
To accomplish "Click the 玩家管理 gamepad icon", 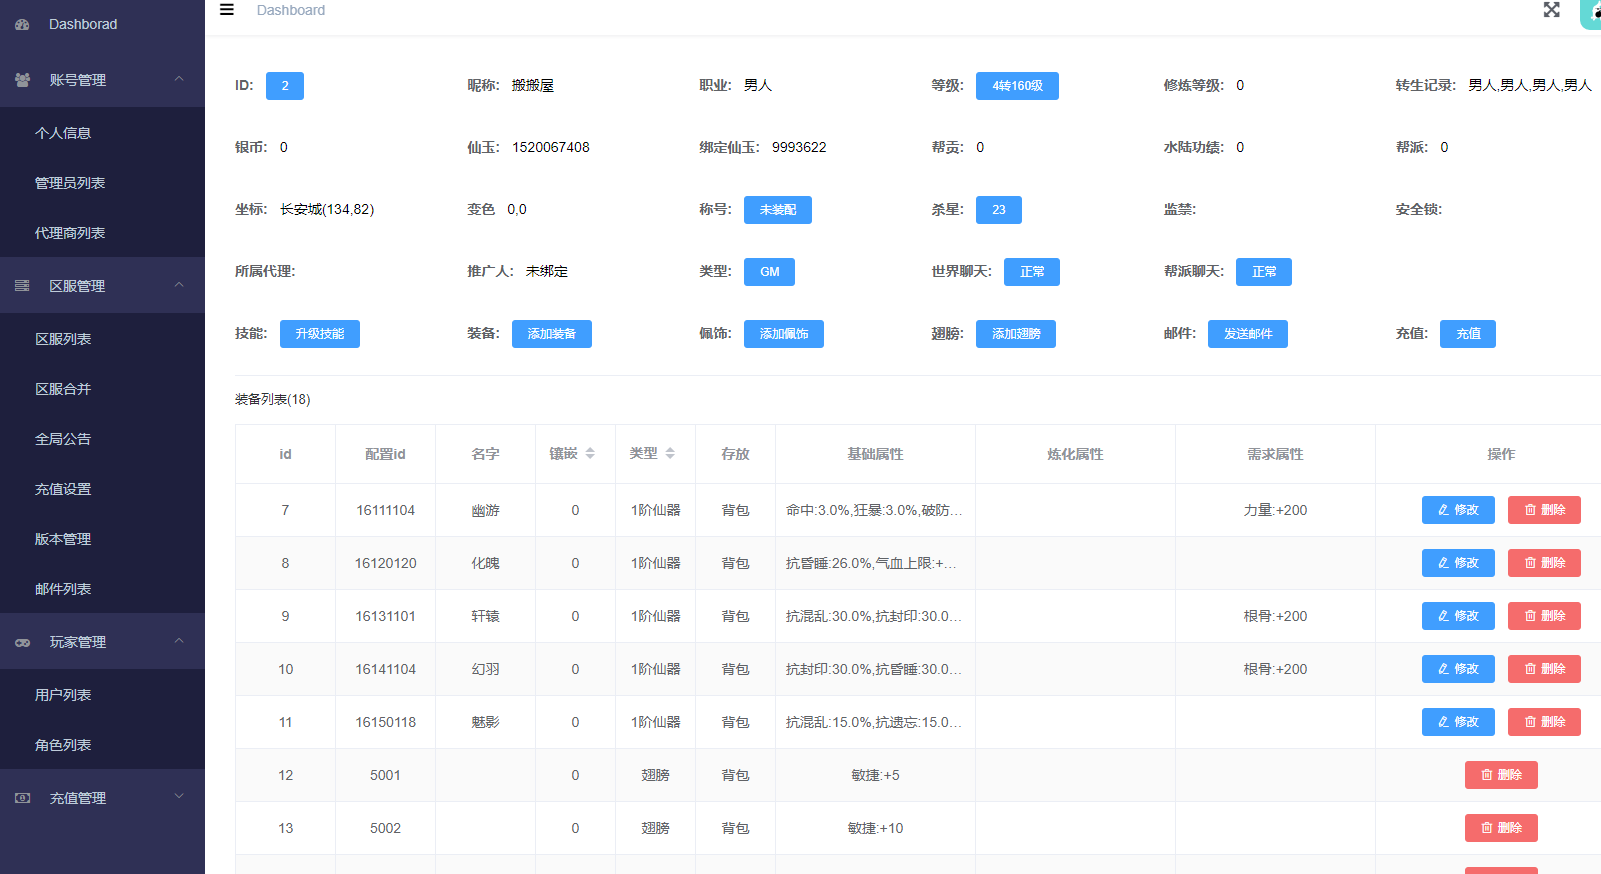I will click(22, 642).
